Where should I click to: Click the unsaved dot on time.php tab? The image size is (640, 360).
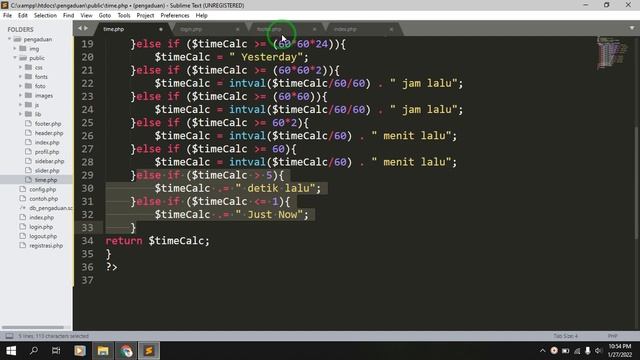tap(160, 29)
